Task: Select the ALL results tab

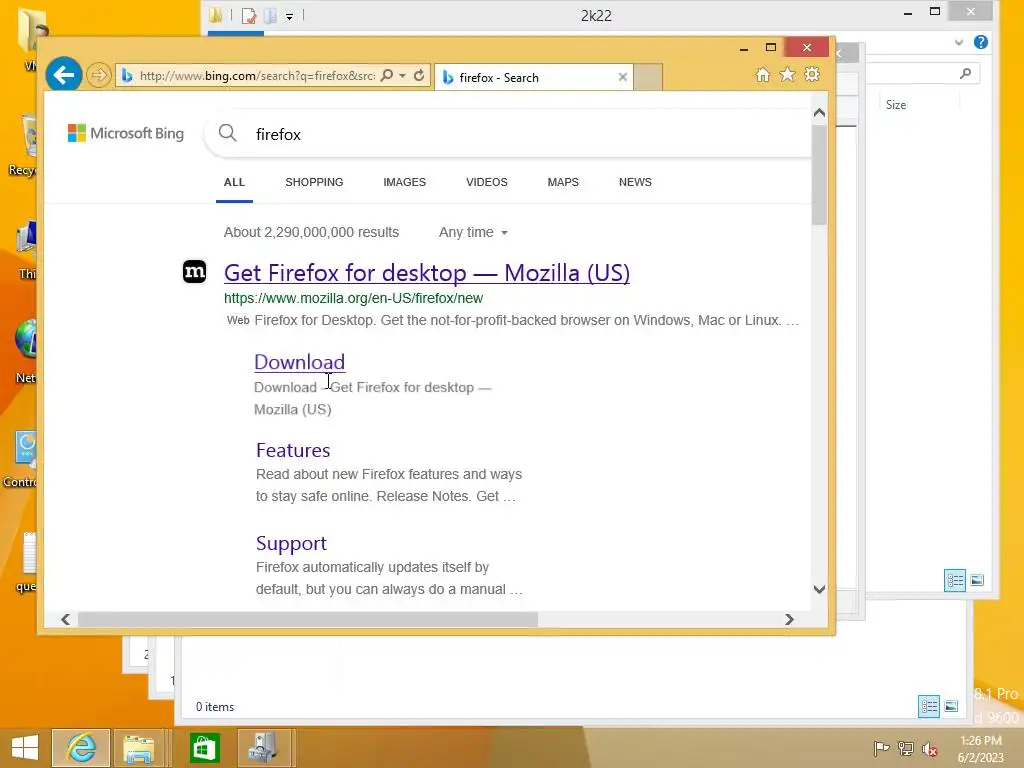Action: click(x=234, y=182)
